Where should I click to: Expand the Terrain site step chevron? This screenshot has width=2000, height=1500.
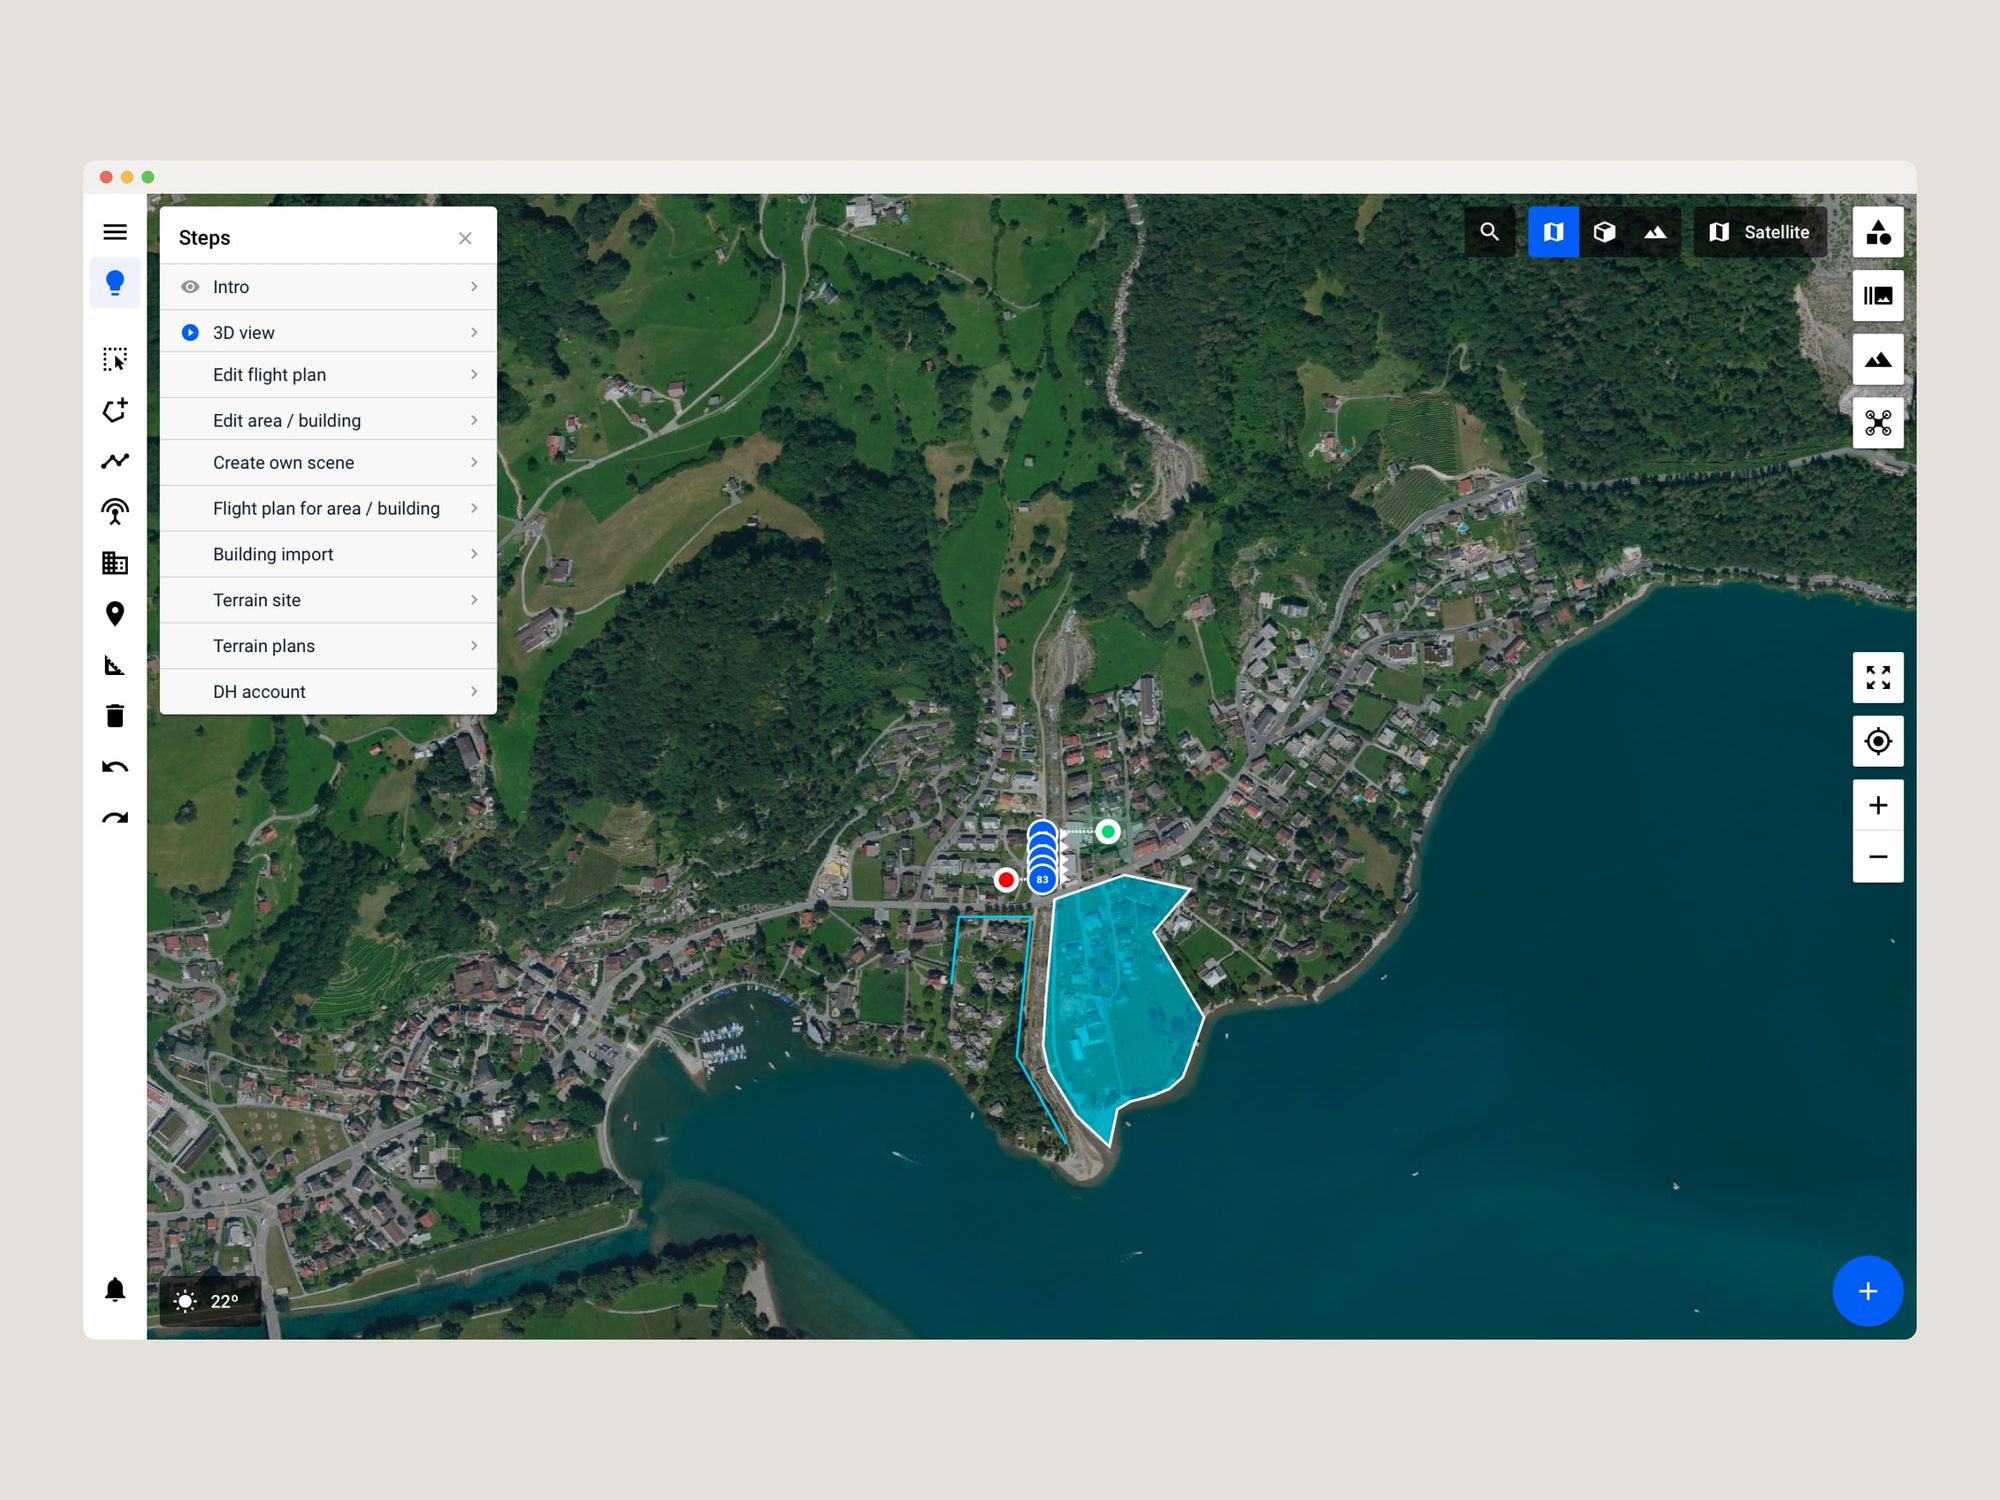[x=474, y=600]
